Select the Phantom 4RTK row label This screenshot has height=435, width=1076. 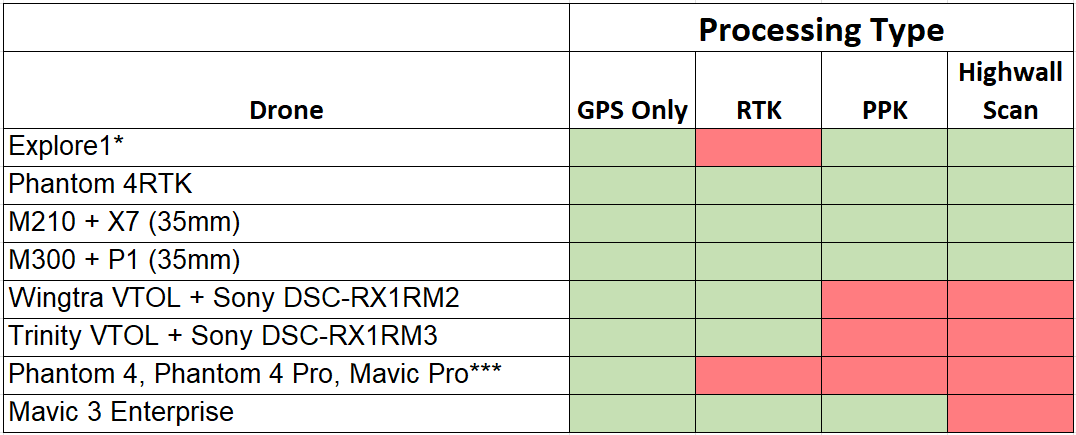[x=287, y=185]
